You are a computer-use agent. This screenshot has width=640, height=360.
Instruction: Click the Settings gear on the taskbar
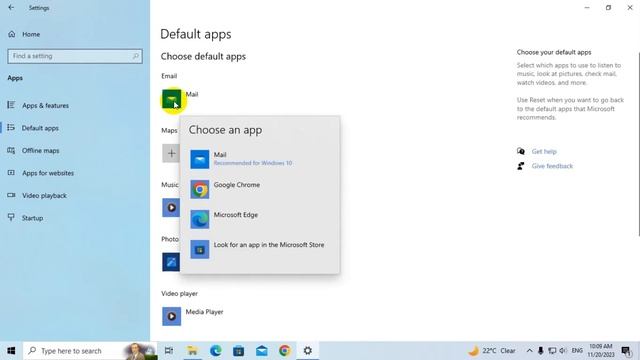(x=308, y=351)
